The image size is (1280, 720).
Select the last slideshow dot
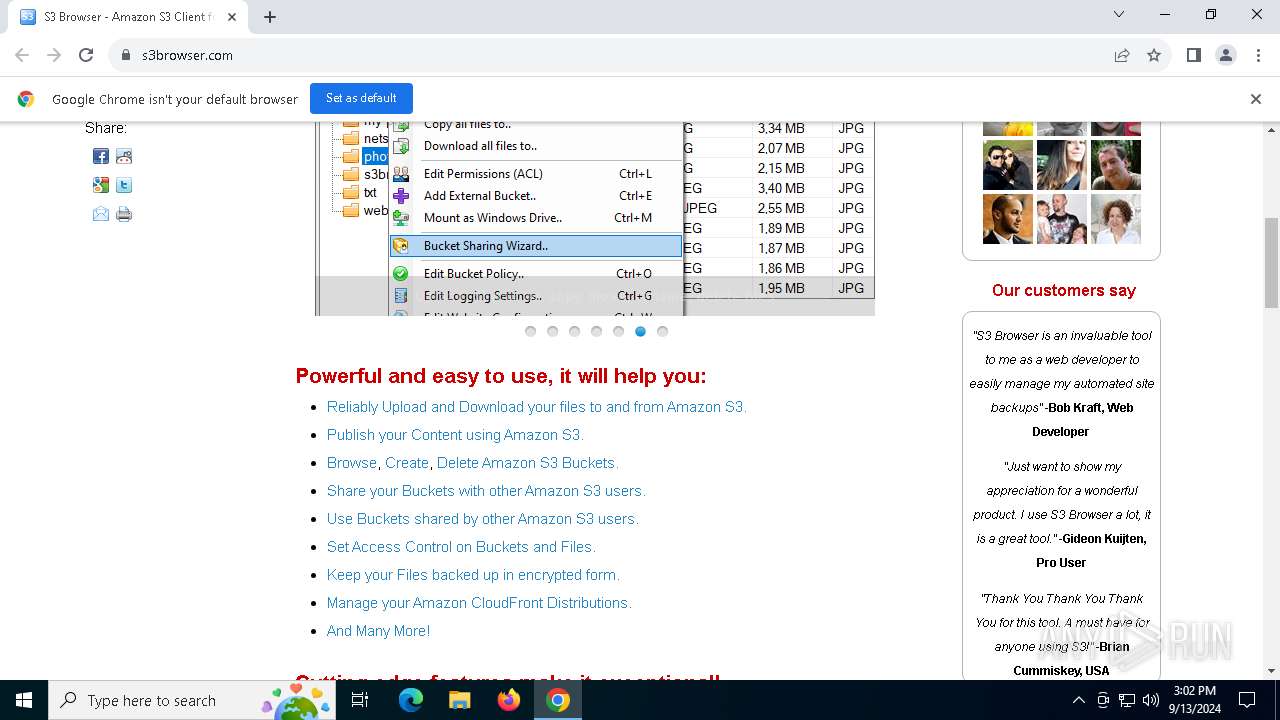coord(662,331)
